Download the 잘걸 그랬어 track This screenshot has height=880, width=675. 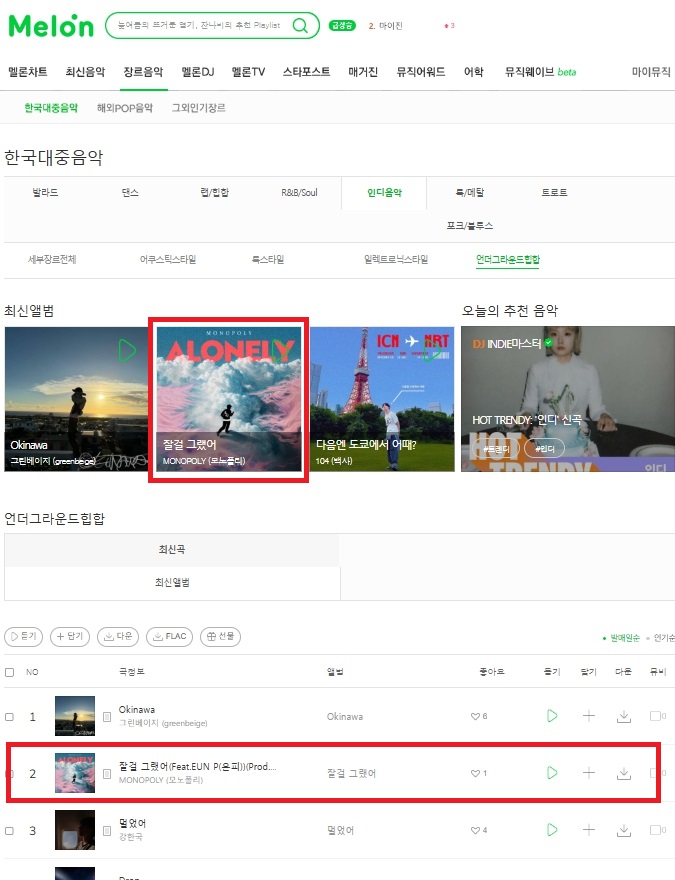624,773
